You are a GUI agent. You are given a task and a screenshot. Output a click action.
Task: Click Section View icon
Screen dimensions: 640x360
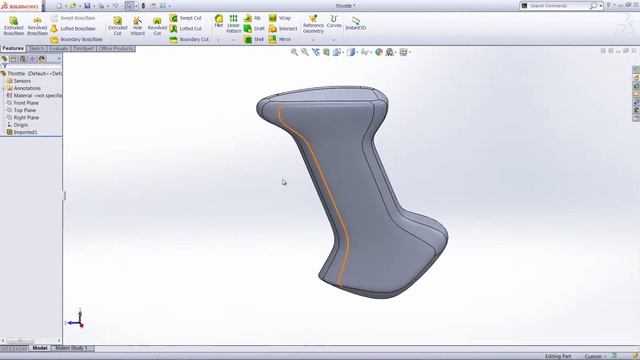point(326,52)
